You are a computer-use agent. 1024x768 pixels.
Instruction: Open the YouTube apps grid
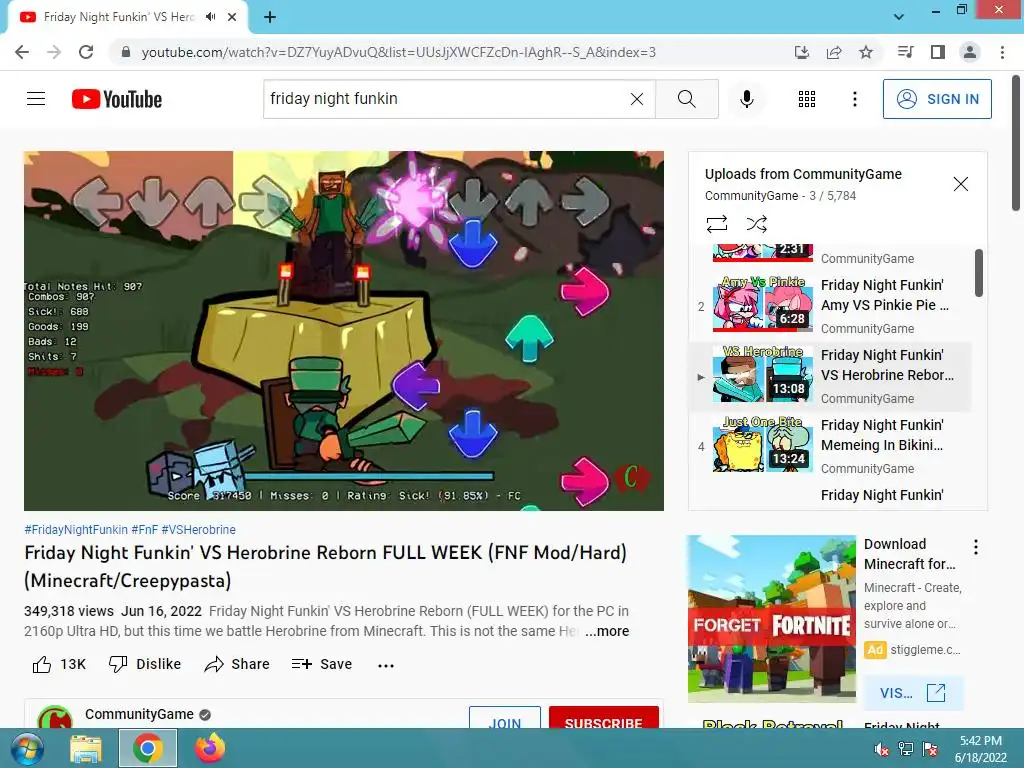point(807,99)
